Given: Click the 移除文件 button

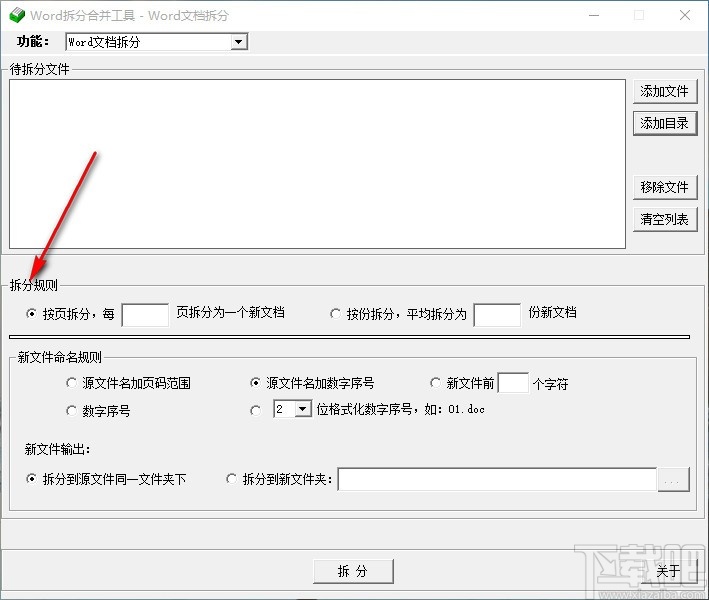Looking at the screenshot, I should click(665, 187).
